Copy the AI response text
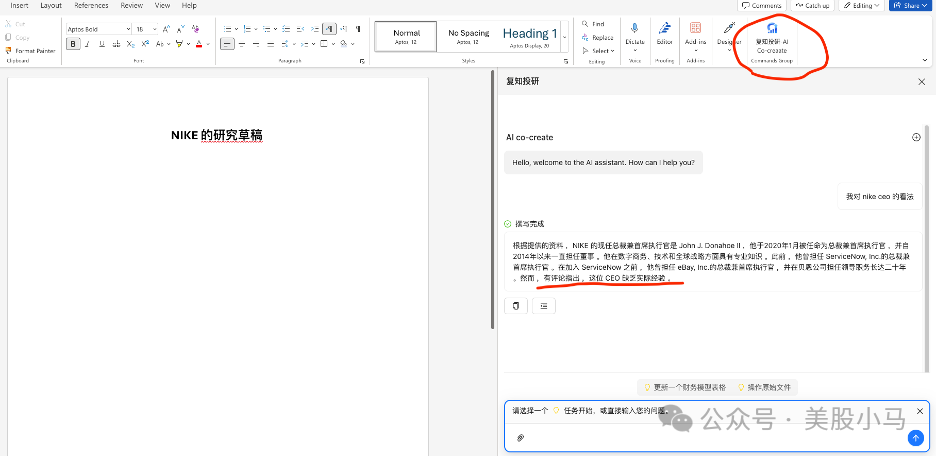Image resolution: width=936 pixels, height=456 pixels. (x=516, y=306)
